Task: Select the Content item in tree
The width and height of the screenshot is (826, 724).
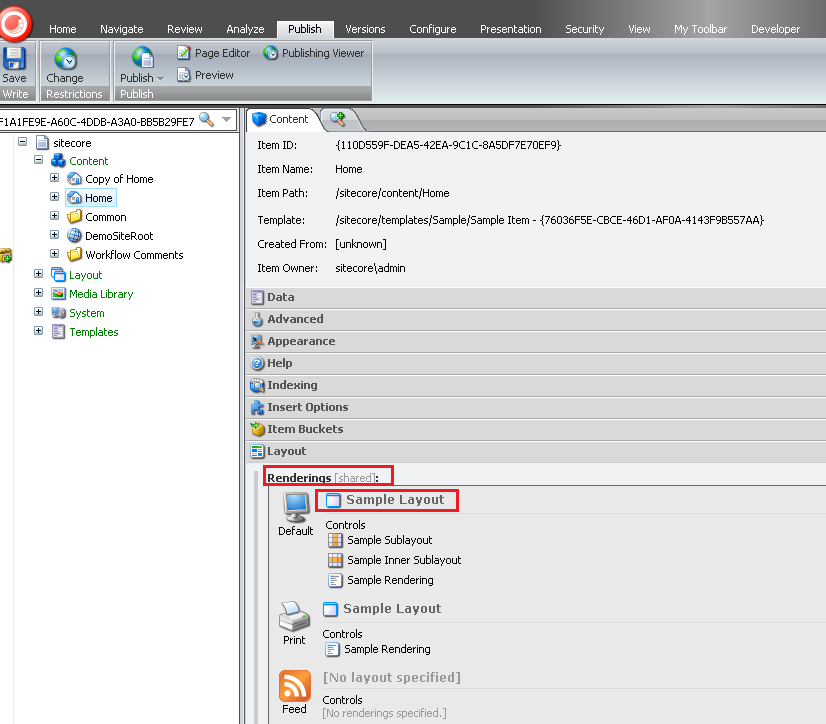Action: click(80, 161)
